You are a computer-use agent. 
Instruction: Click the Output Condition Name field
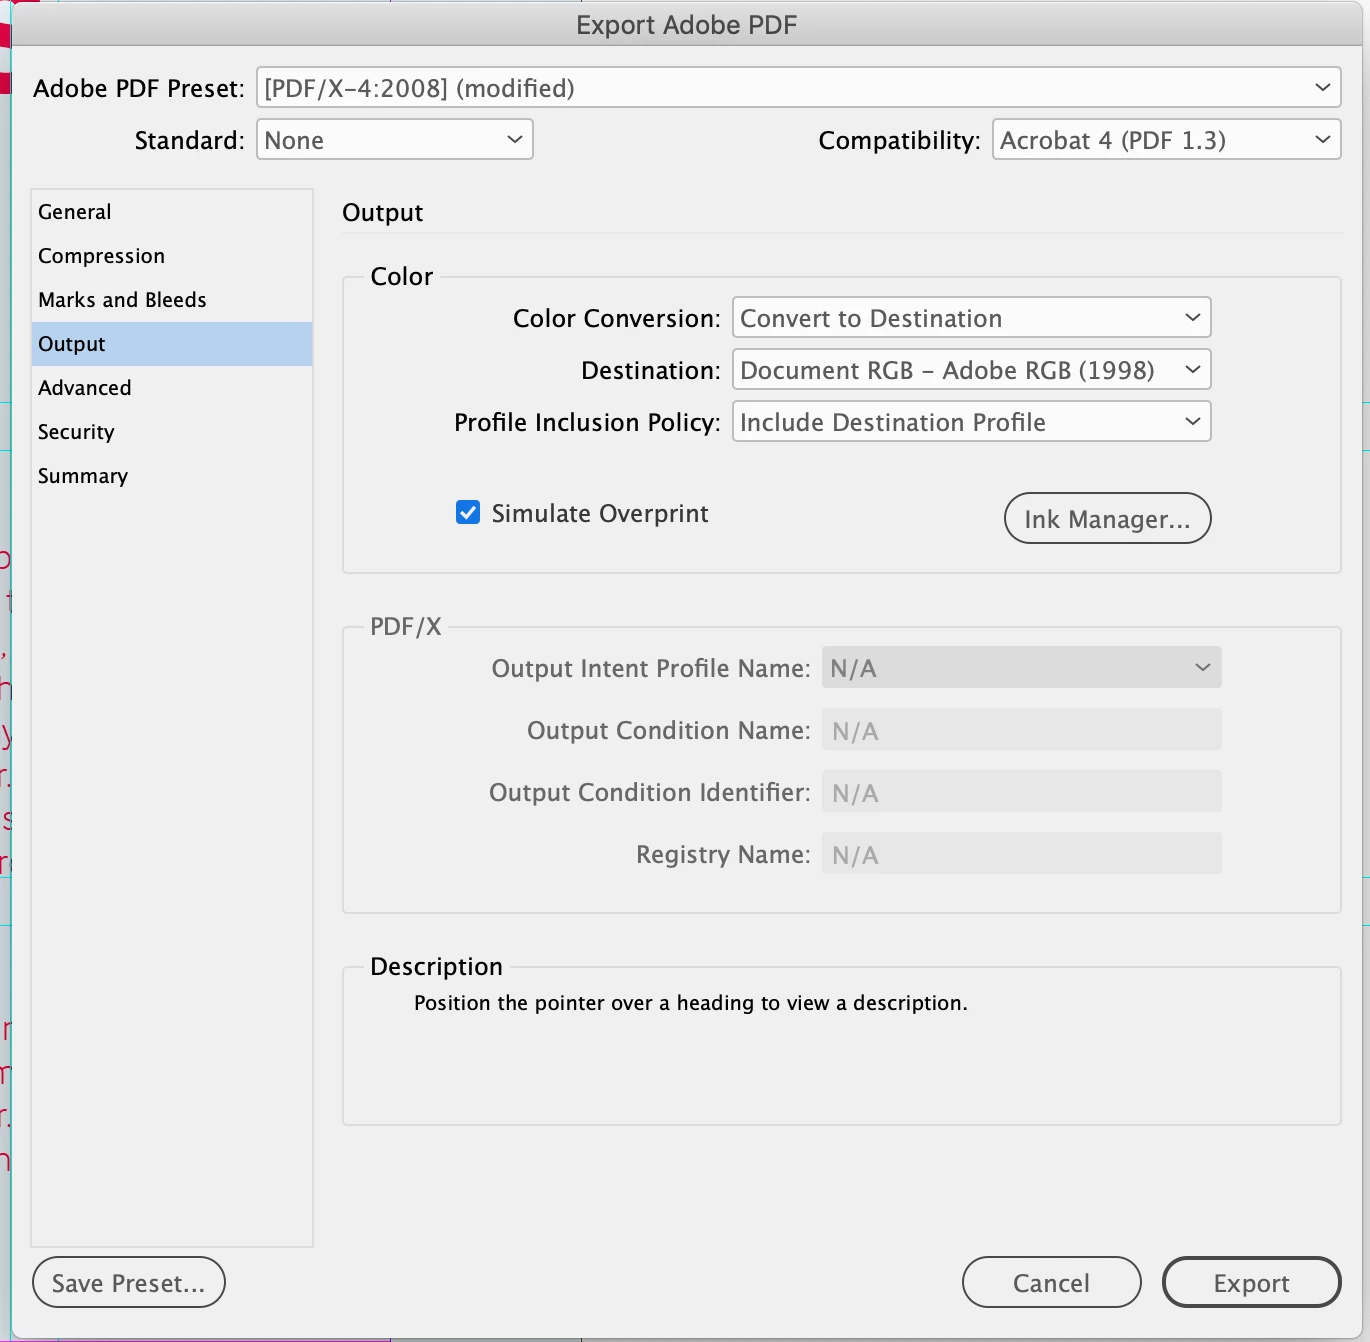(x=1021, y=730)
